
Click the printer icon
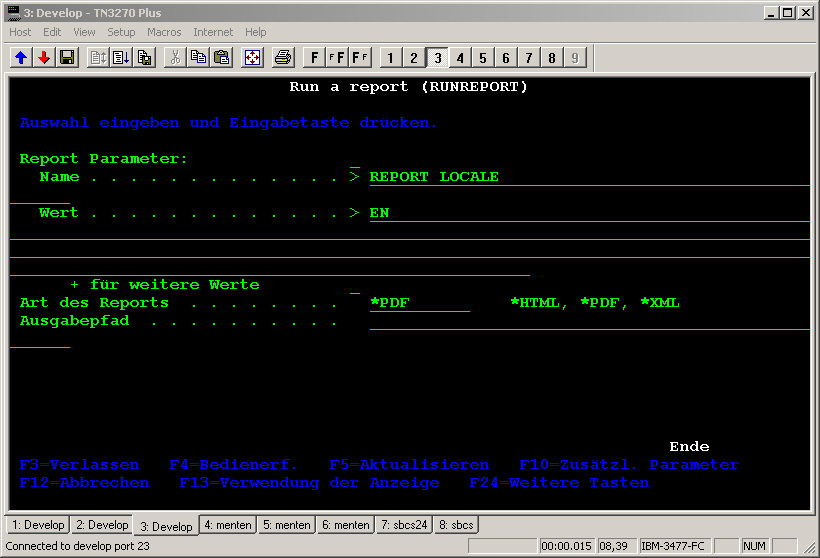283,58
